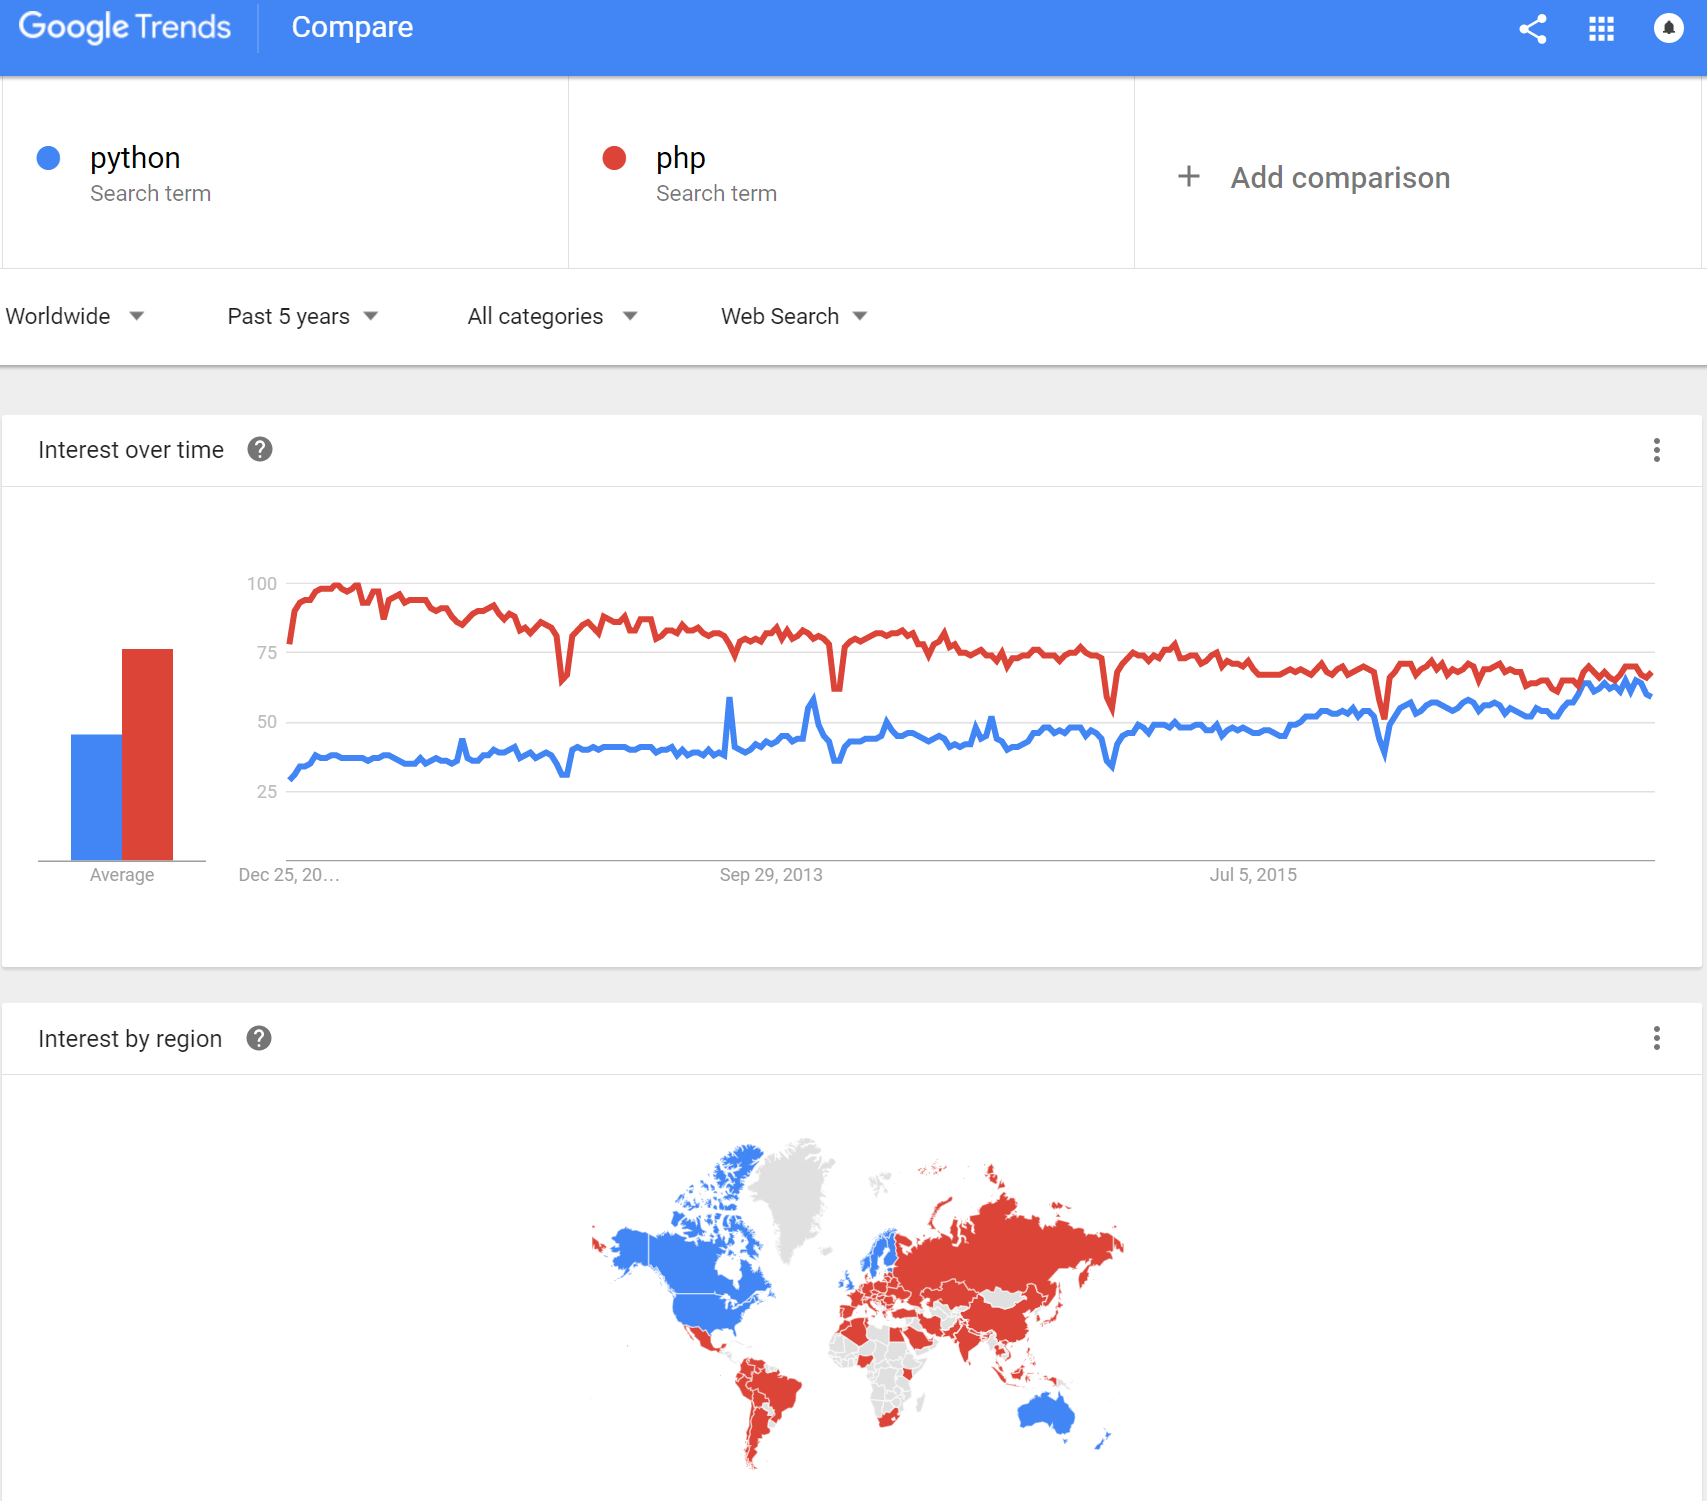Click the plus icon for Add comparison
This screenshot has width=1707, height=1501.
[x=1188, y=177]
